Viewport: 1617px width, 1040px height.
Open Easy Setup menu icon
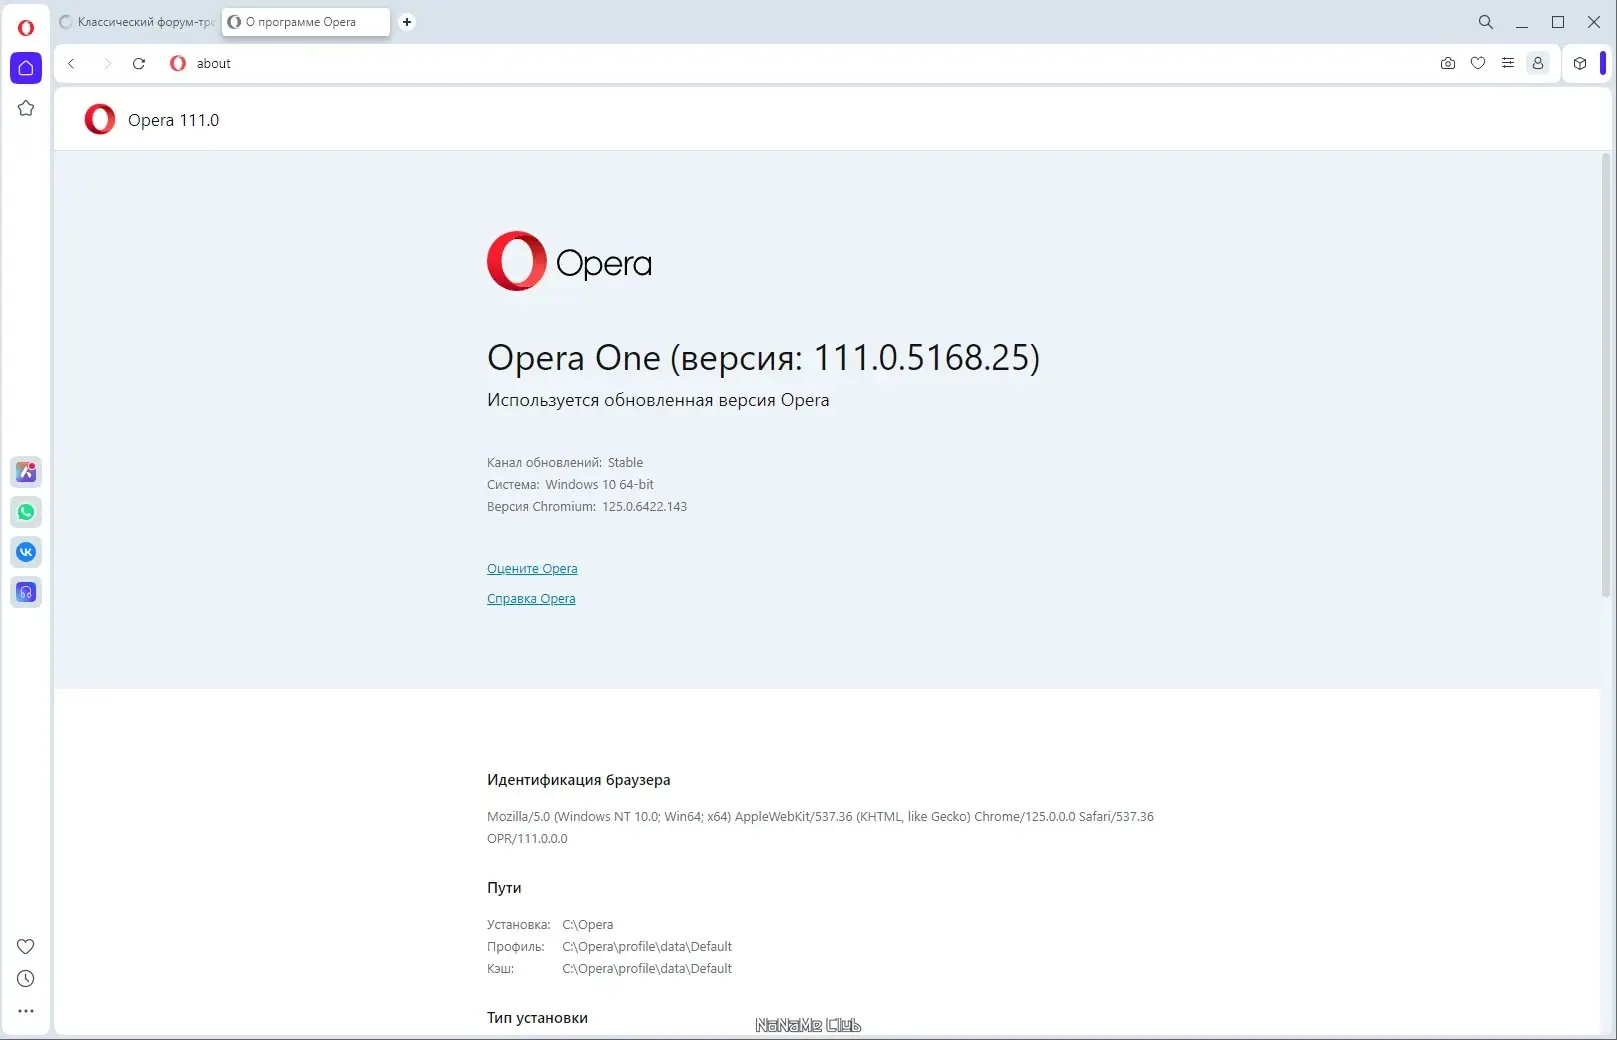[x=1508, y=63]
